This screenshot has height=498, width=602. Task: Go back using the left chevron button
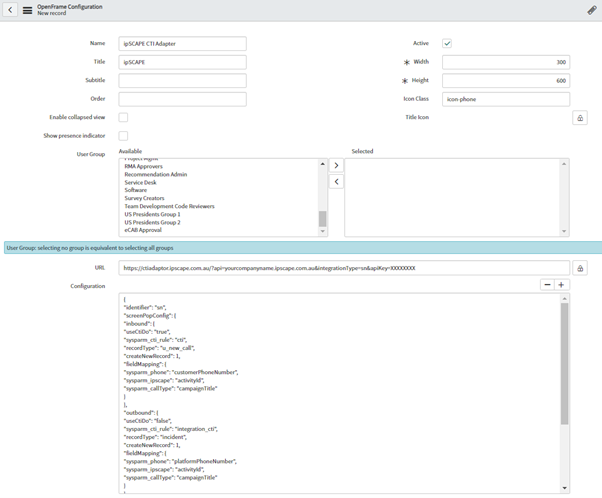pos(10,10)
